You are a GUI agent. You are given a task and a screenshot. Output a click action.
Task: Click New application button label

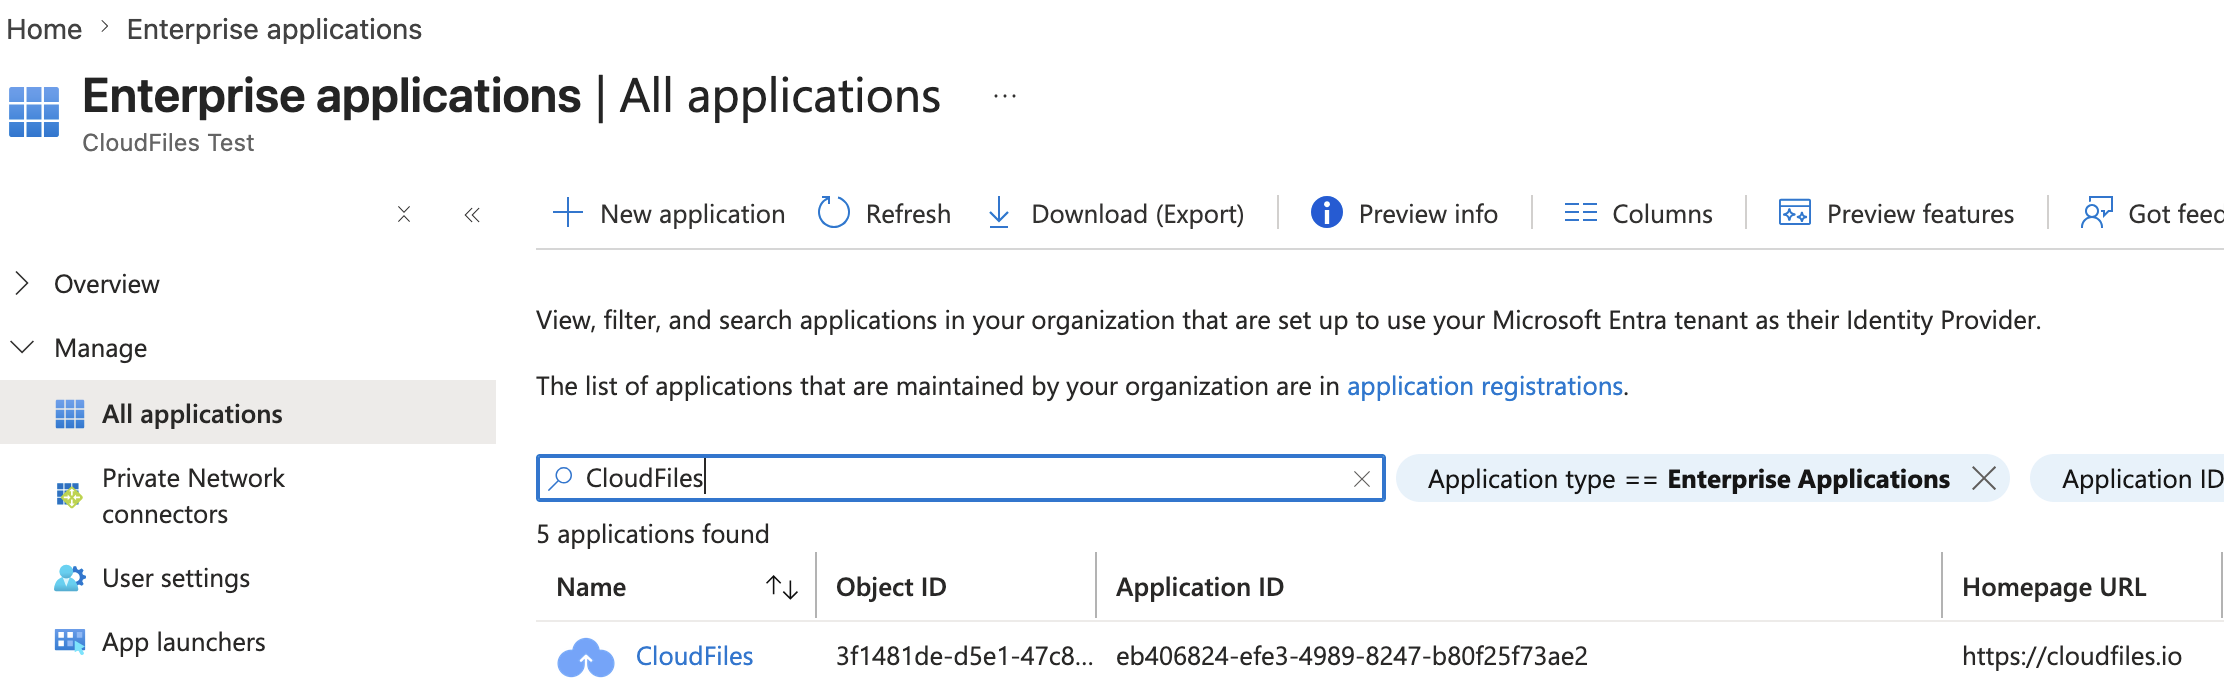pos(692,214)
